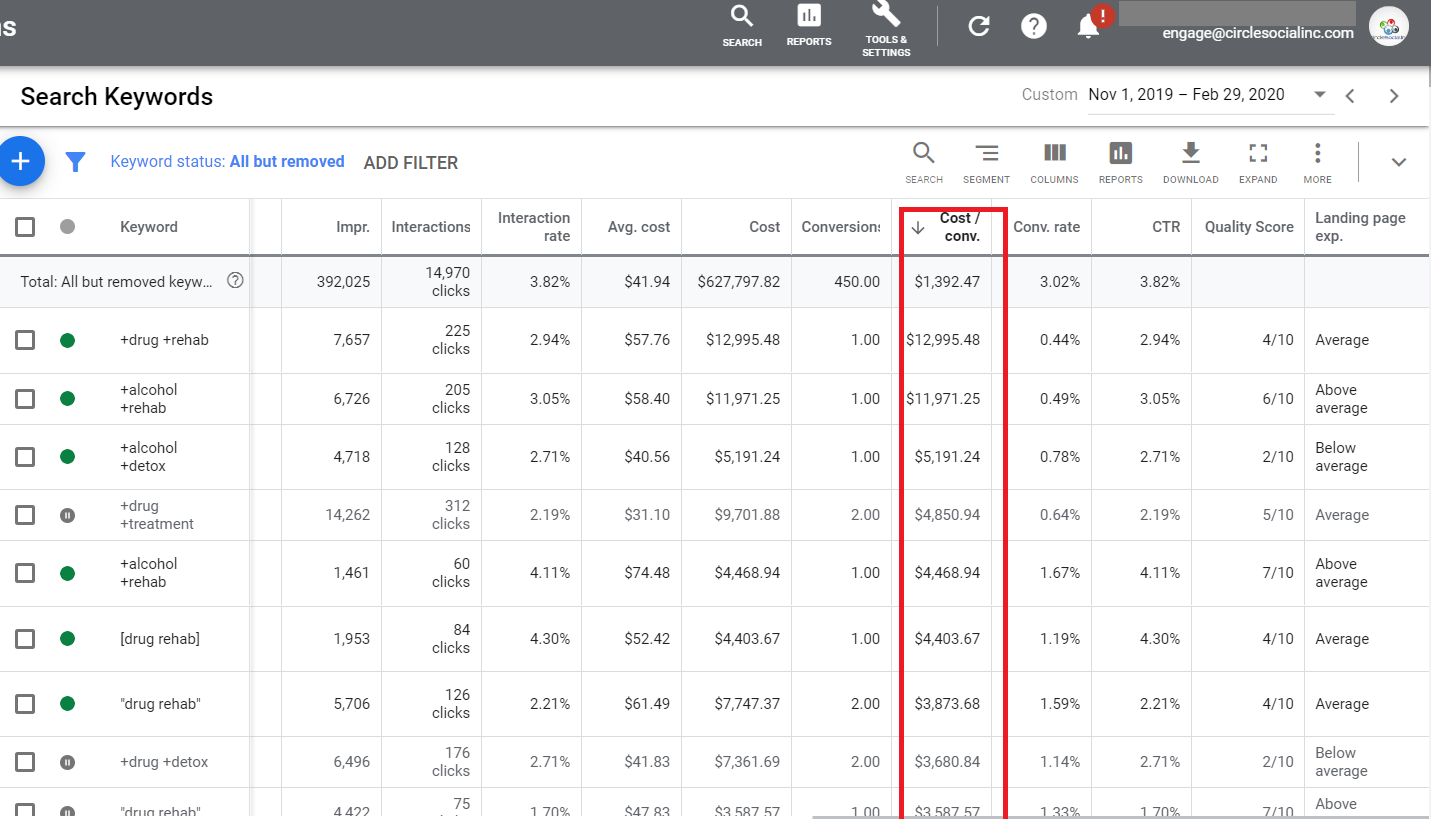Open the help question mark icon
The image size is (1431, 819).
tap(1034, 26)
